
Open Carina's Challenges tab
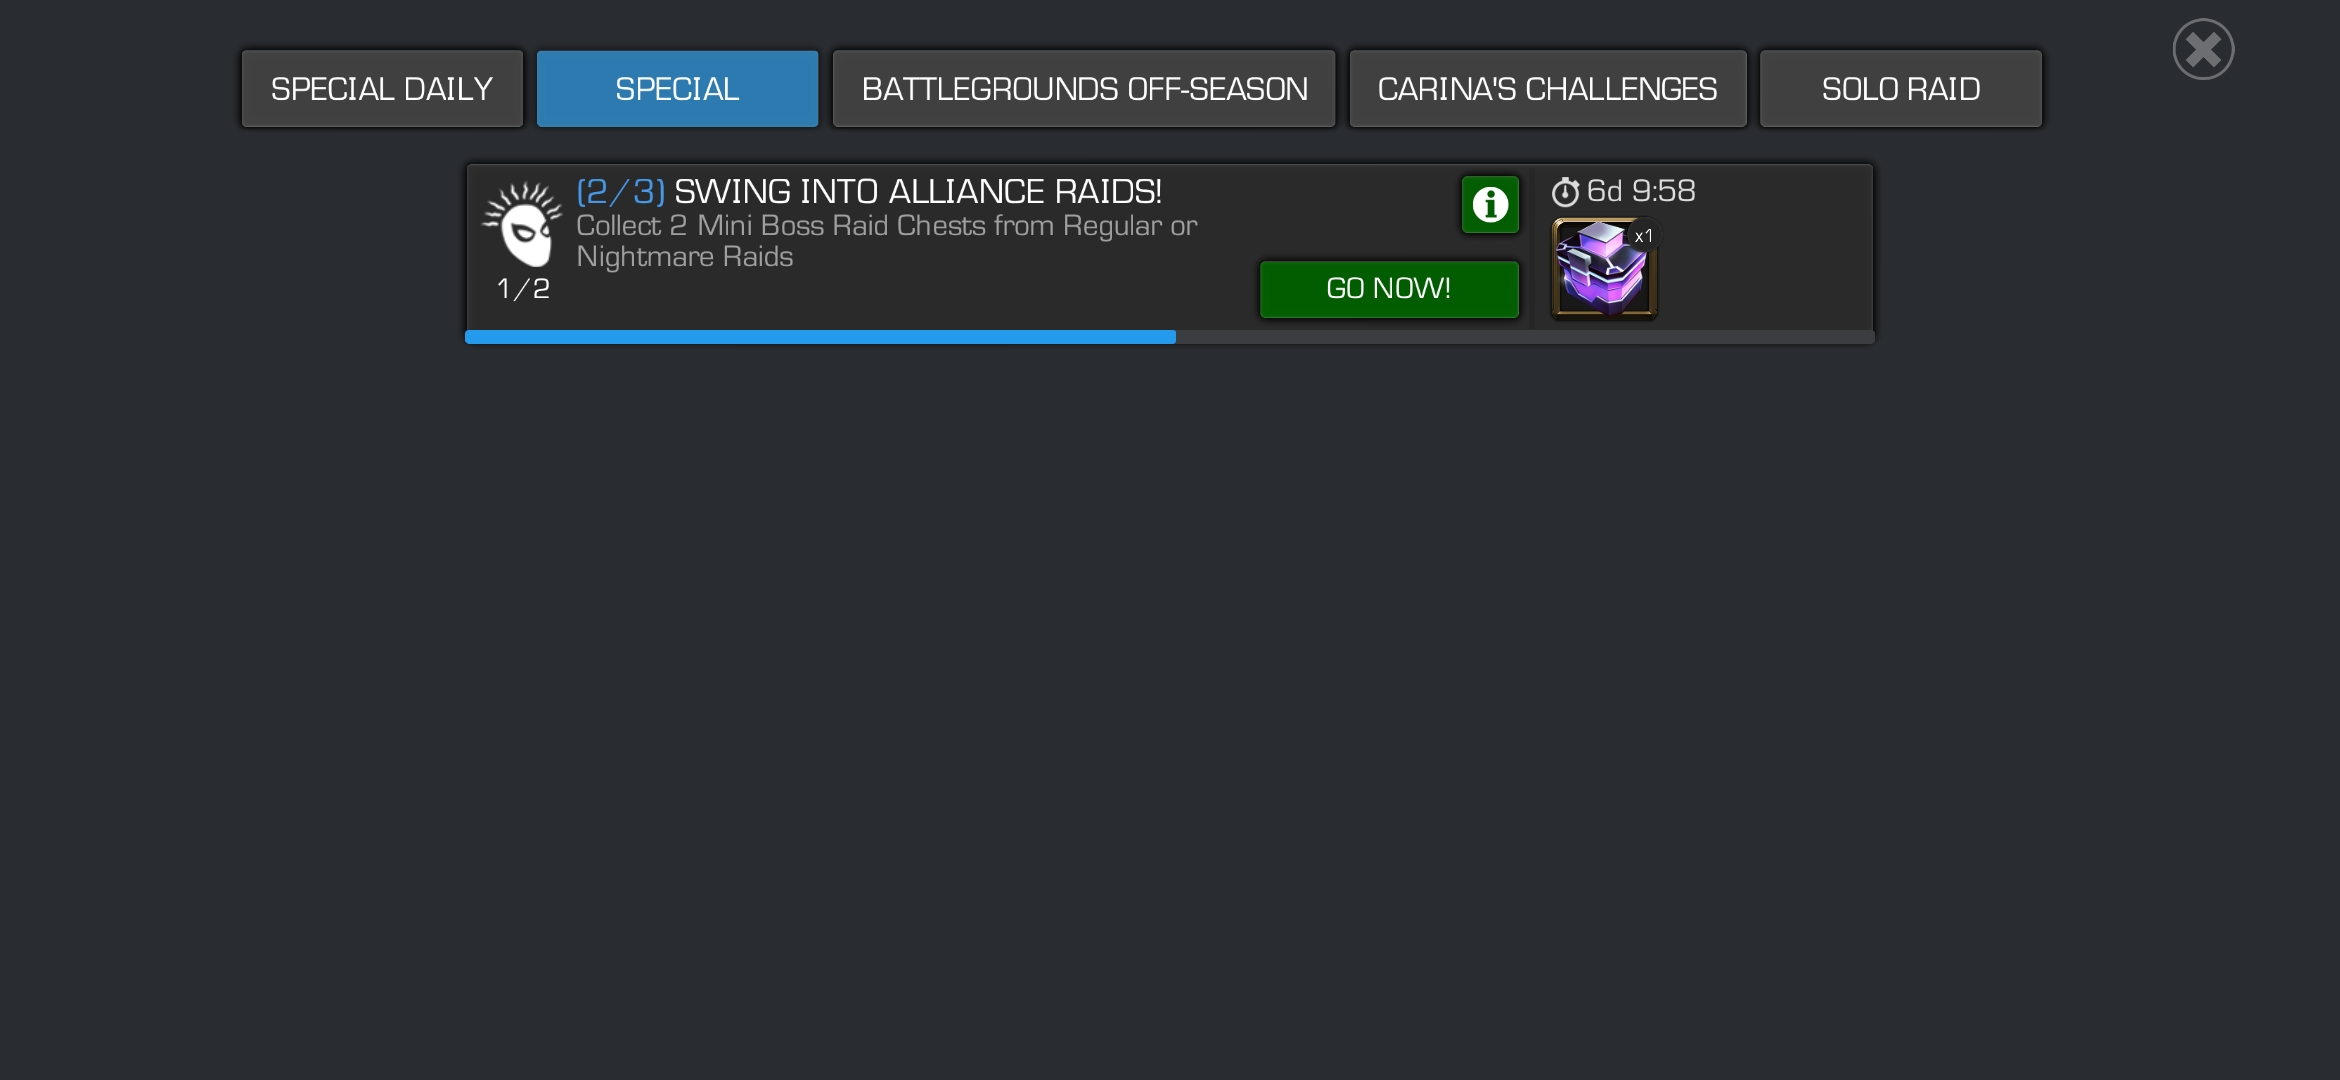(x=1547, y=89)
